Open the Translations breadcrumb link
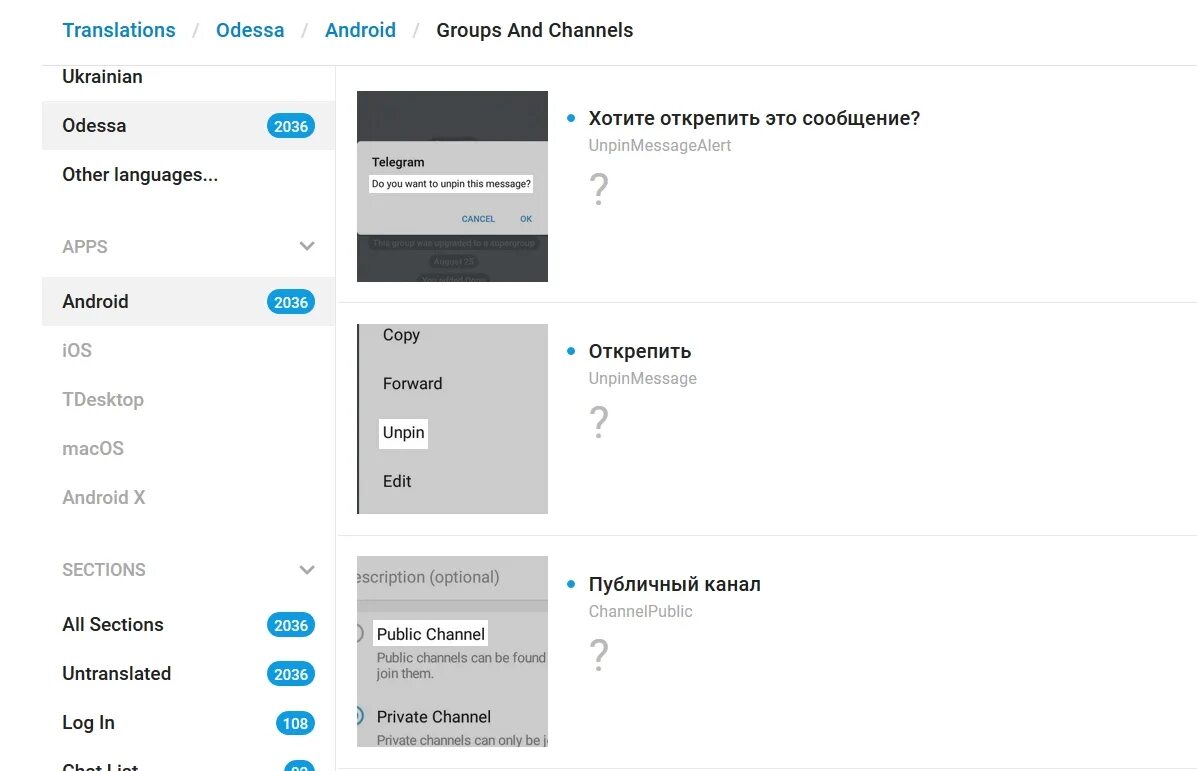The width and height of the screenshot is (1197, 771). click(x=119, y=30)
